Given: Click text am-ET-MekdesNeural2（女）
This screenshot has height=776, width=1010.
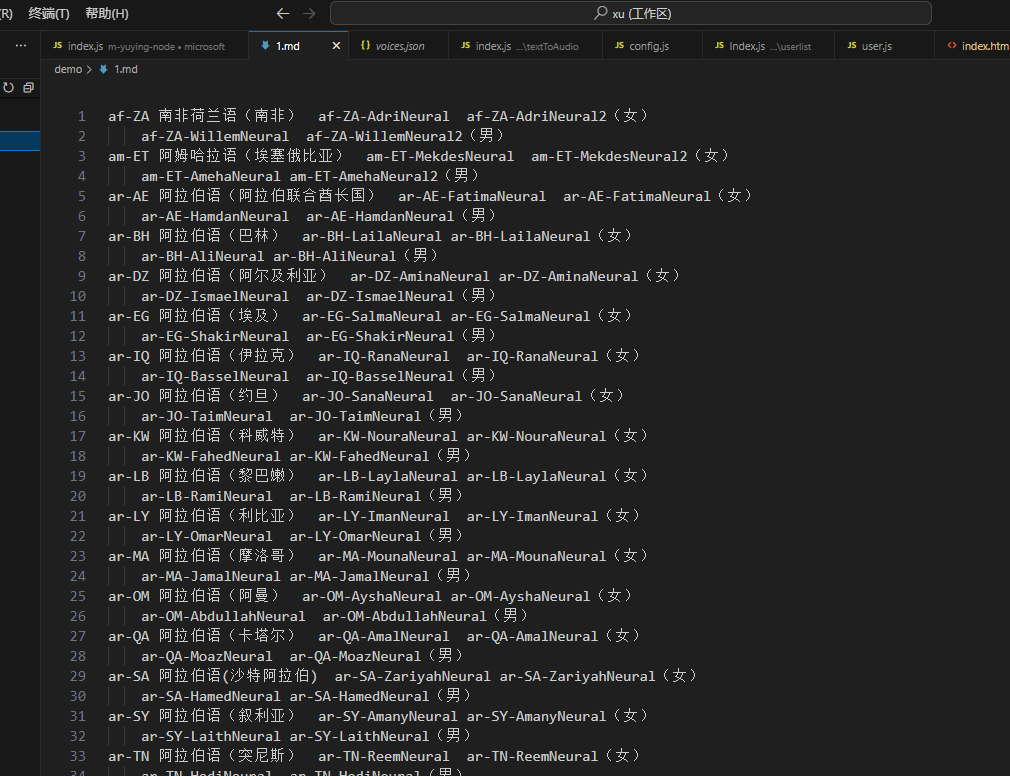Looking at the screenshot, I should [630, 156].
